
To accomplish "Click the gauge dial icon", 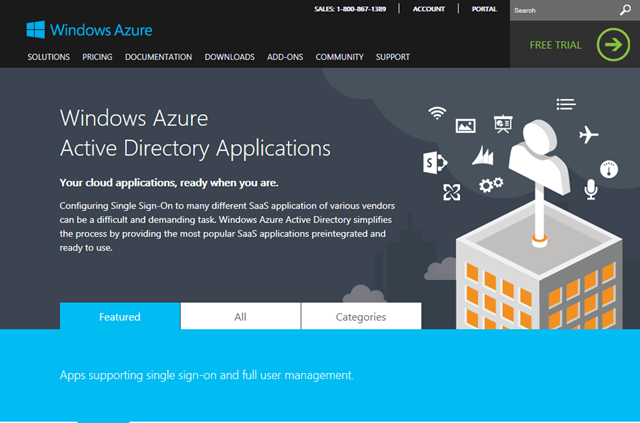I will 609,169.
